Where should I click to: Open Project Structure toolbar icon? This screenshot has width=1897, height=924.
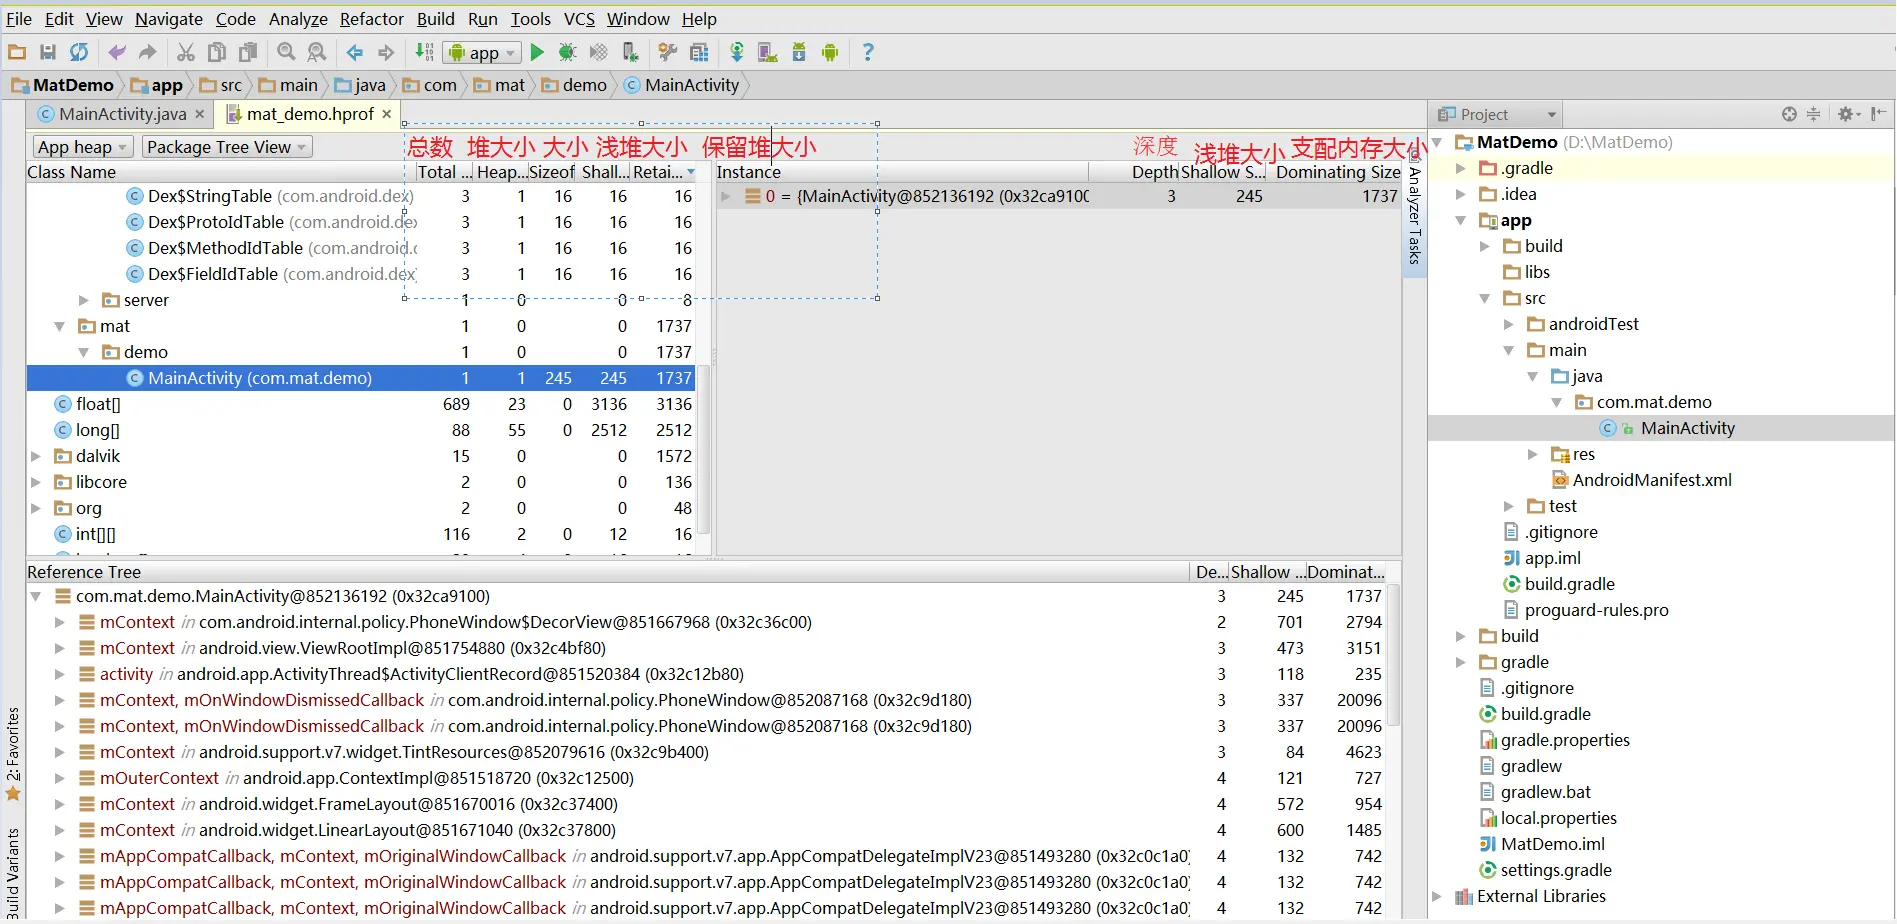click(x=699, y=52)
